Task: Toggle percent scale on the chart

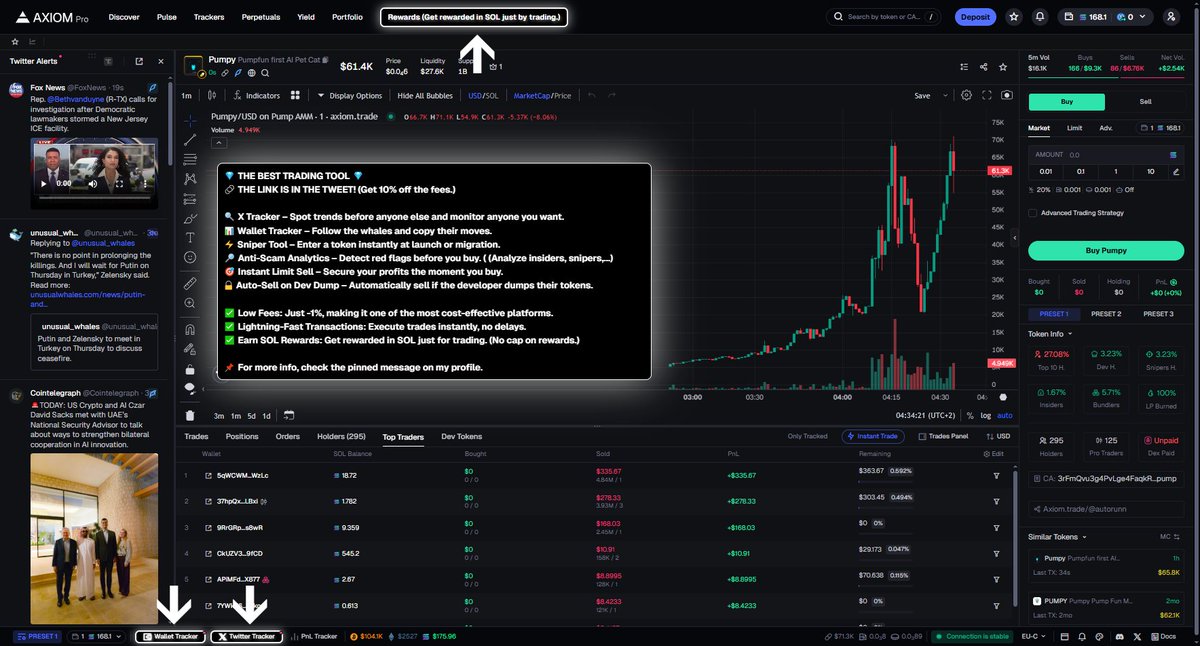Action: (x=970, y=415)
